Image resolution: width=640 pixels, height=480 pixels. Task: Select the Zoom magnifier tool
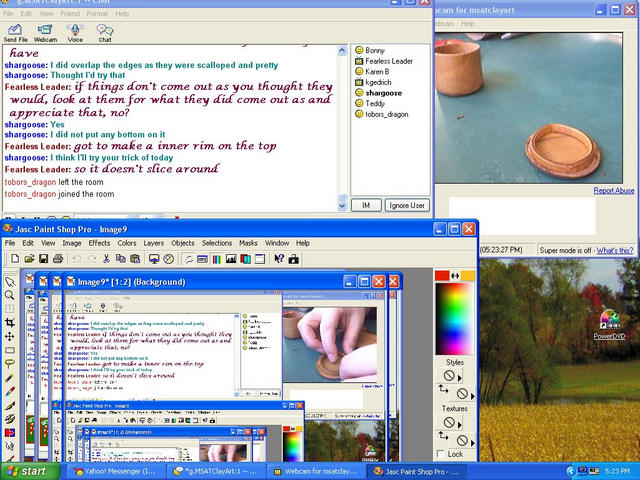click(10, 296)
